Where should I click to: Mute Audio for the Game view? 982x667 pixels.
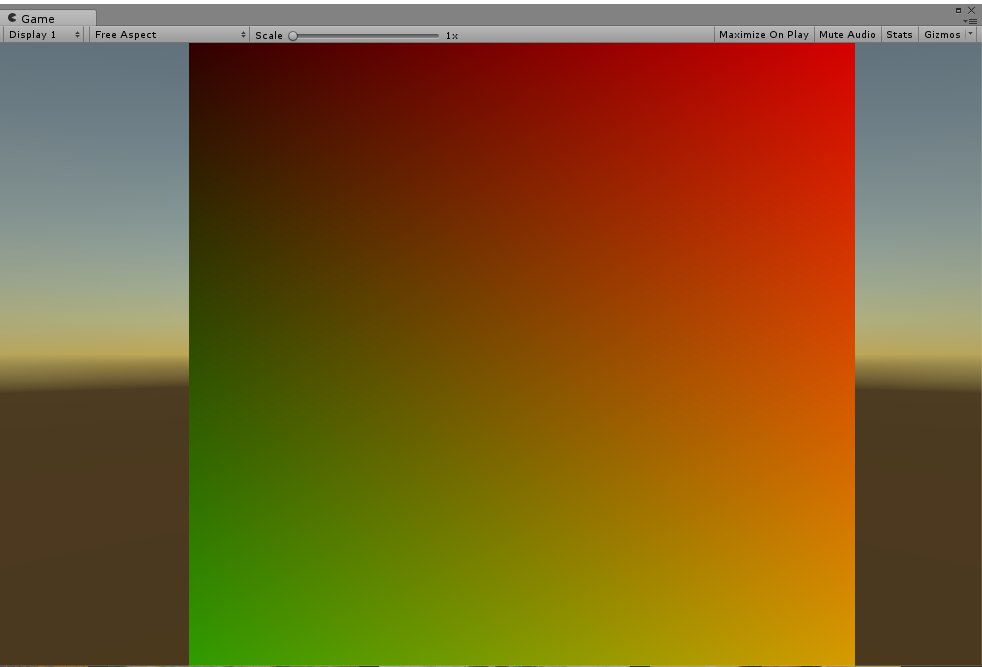(847, 33)
